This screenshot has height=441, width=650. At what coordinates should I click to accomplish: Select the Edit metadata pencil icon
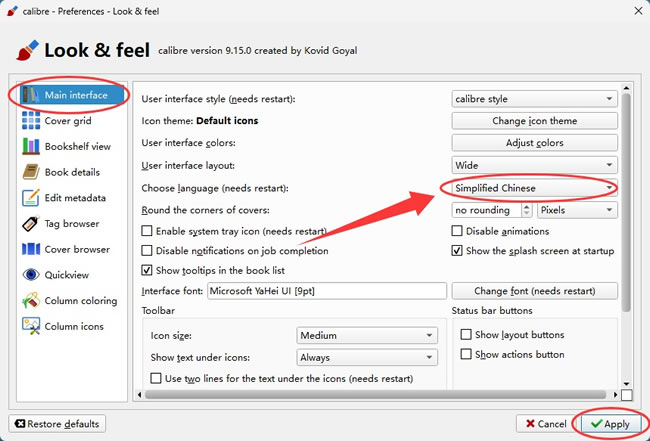click(x=31, y=198)
